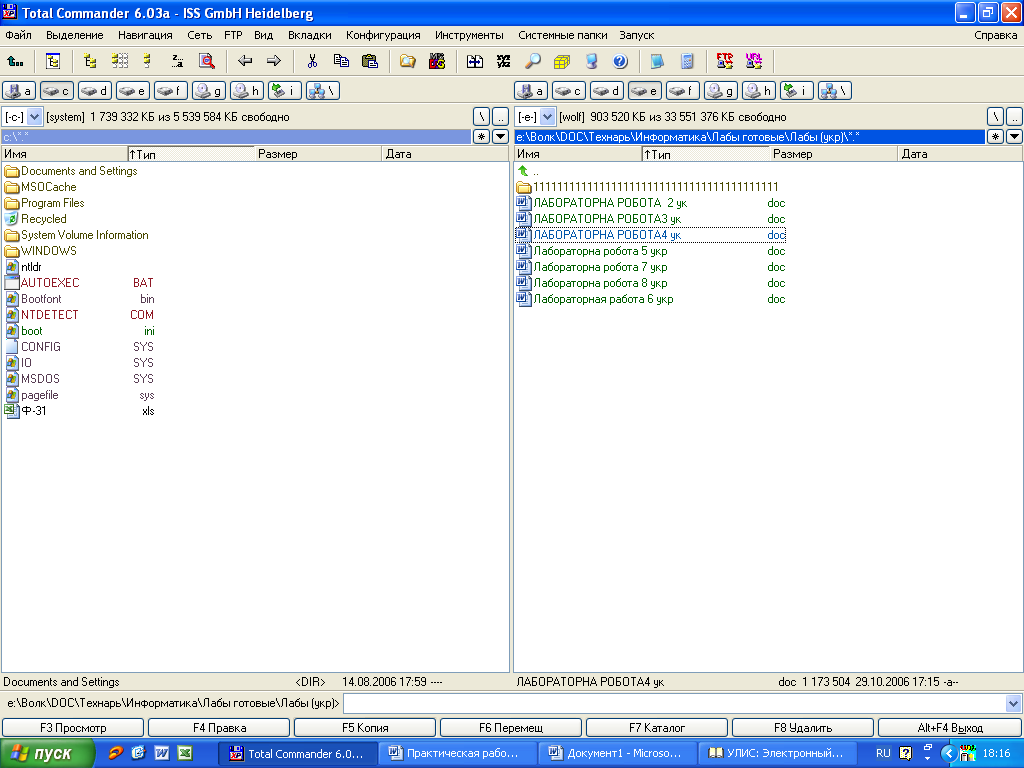Click the multi-rename tool icon
This screenshot has height=768, width=1024.
click(x=504, y=61)
